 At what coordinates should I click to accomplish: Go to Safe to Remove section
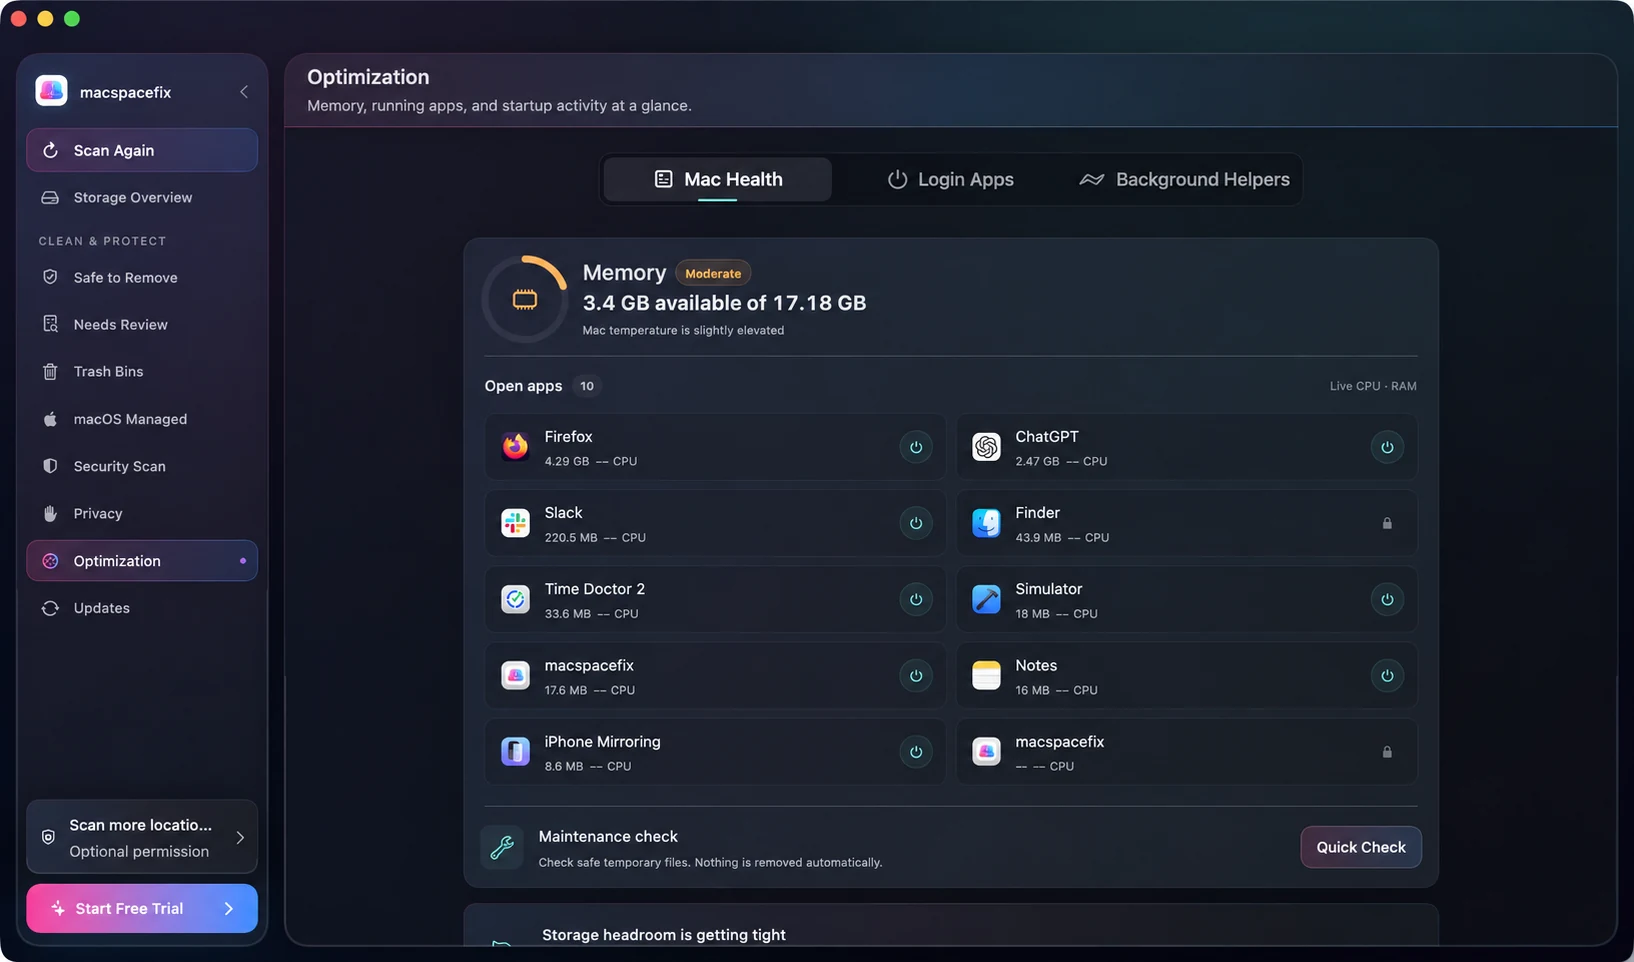[142, 278]
